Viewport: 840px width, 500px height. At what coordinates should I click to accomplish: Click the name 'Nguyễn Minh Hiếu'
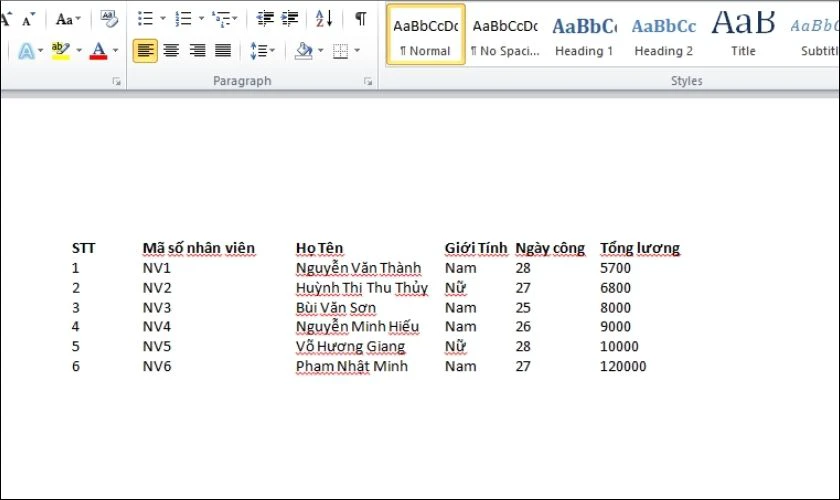click(x=357, y=327)
